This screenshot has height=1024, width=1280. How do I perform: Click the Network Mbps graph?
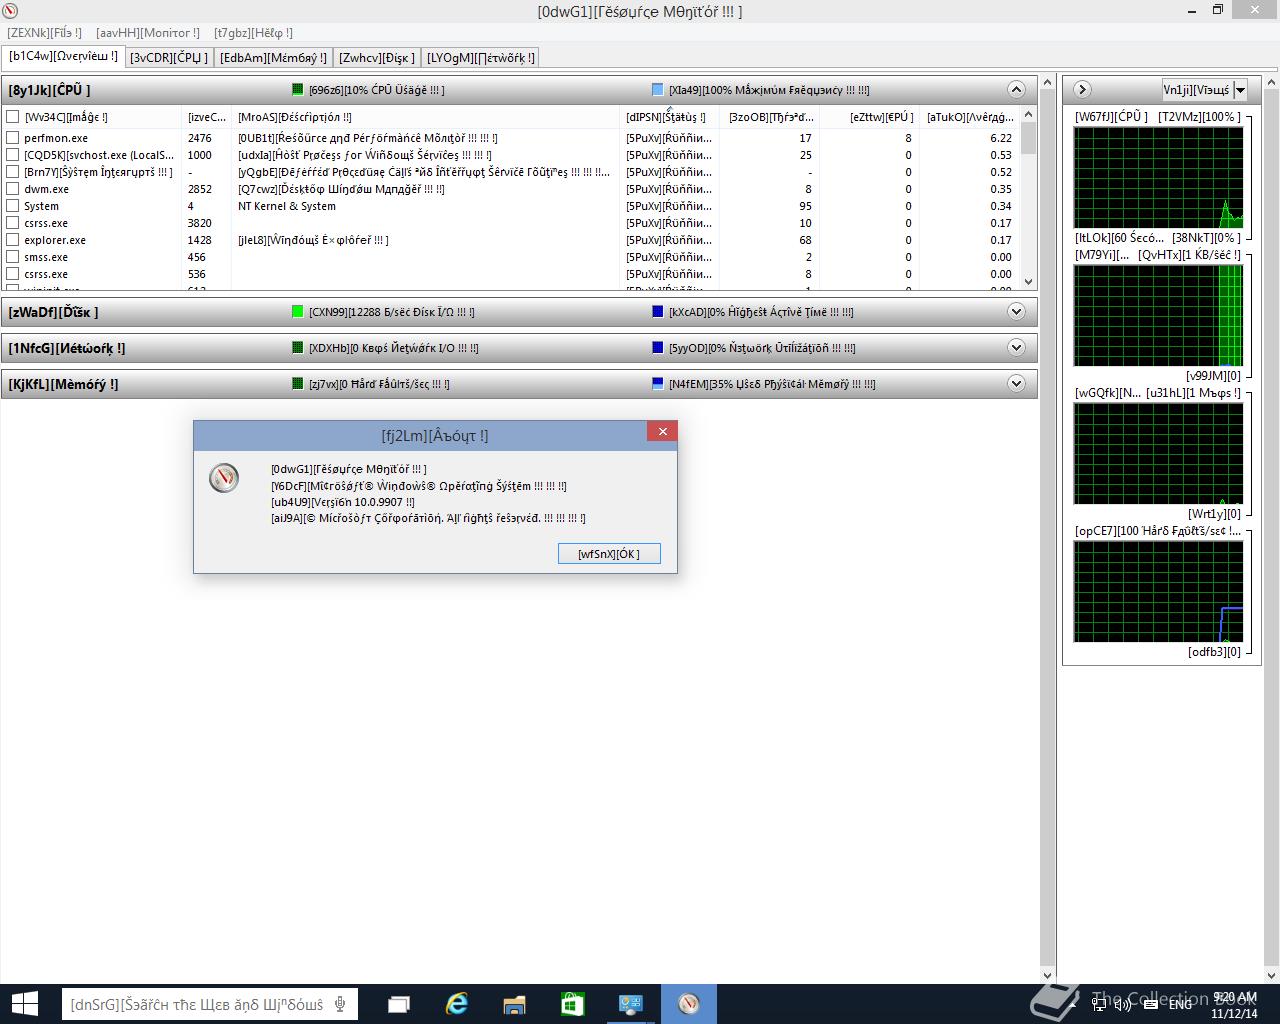pyautogui.click(x=1158, y=454)
